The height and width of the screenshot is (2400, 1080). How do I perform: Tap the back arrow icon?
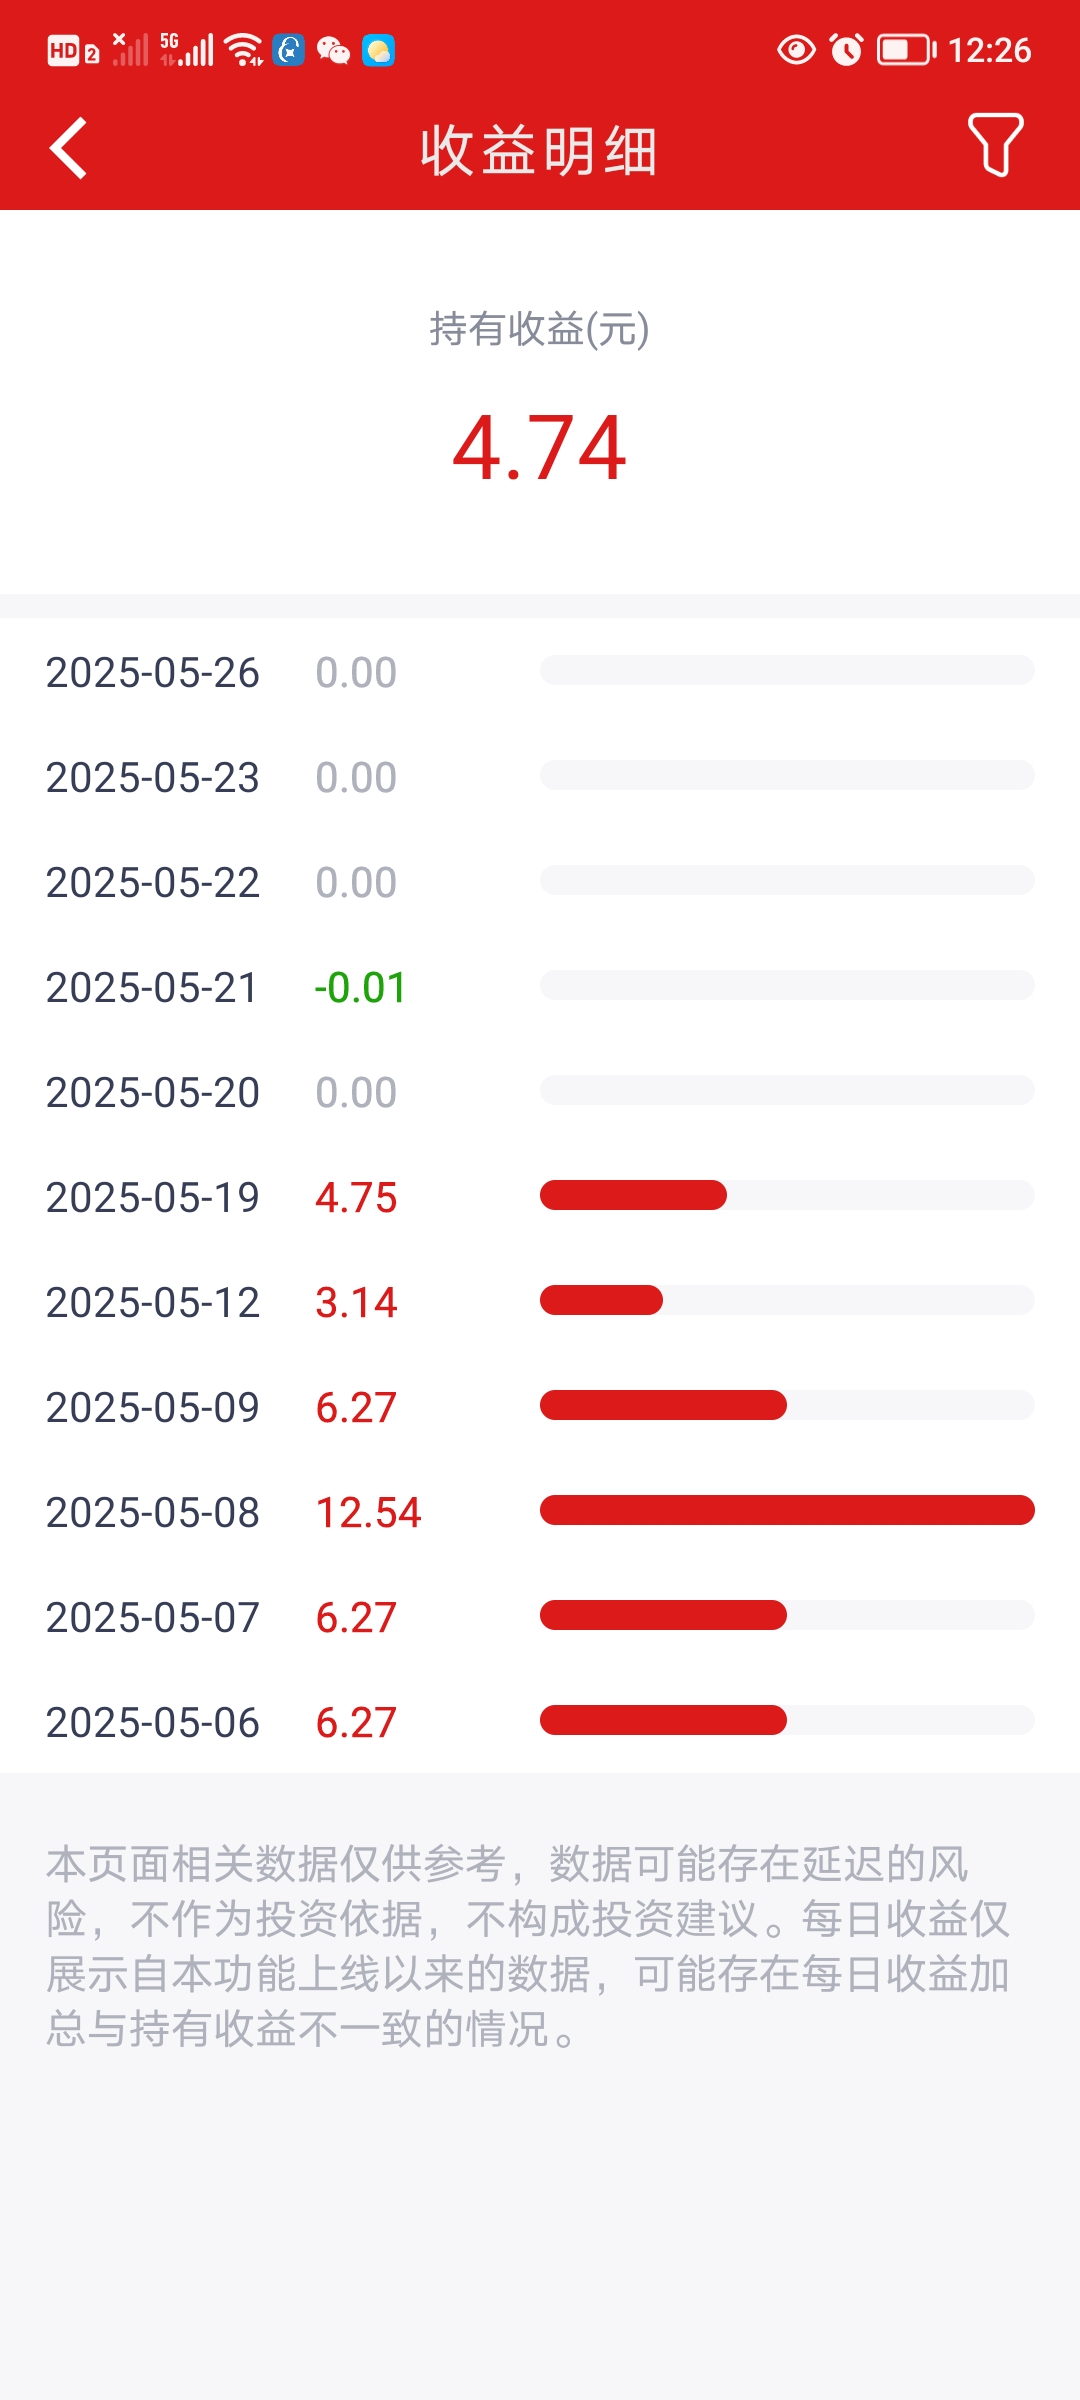click(68, 149)
